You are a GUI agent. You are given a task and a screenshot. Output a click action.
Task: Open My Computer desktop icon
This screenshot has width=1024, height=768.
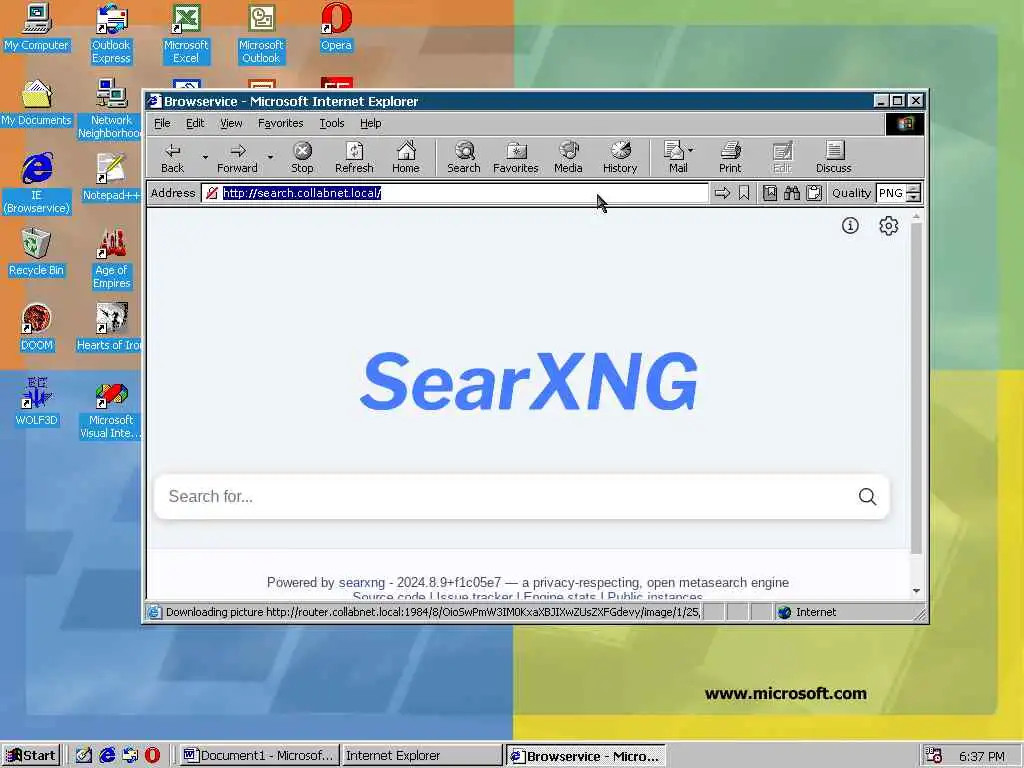pyautogui.click(x=36, y=27)
